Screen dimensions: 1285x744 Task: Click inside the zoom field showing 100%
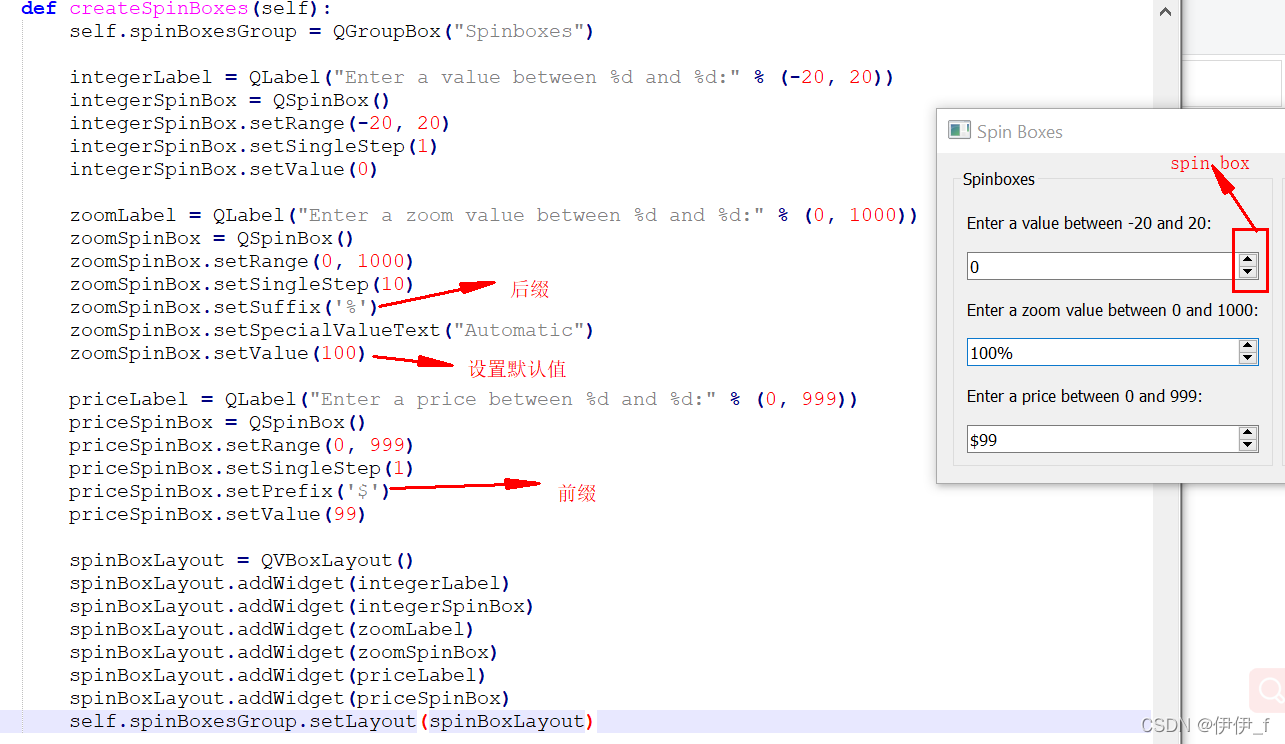(x=1090, y=352)
